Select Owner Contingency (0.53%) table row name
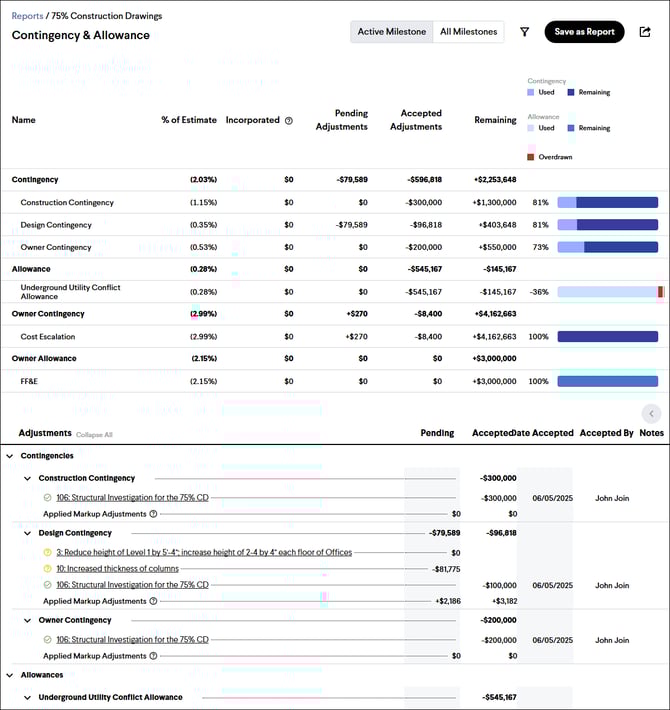The width and height of the screenshot is (670, 710). [x=56, y=247]
